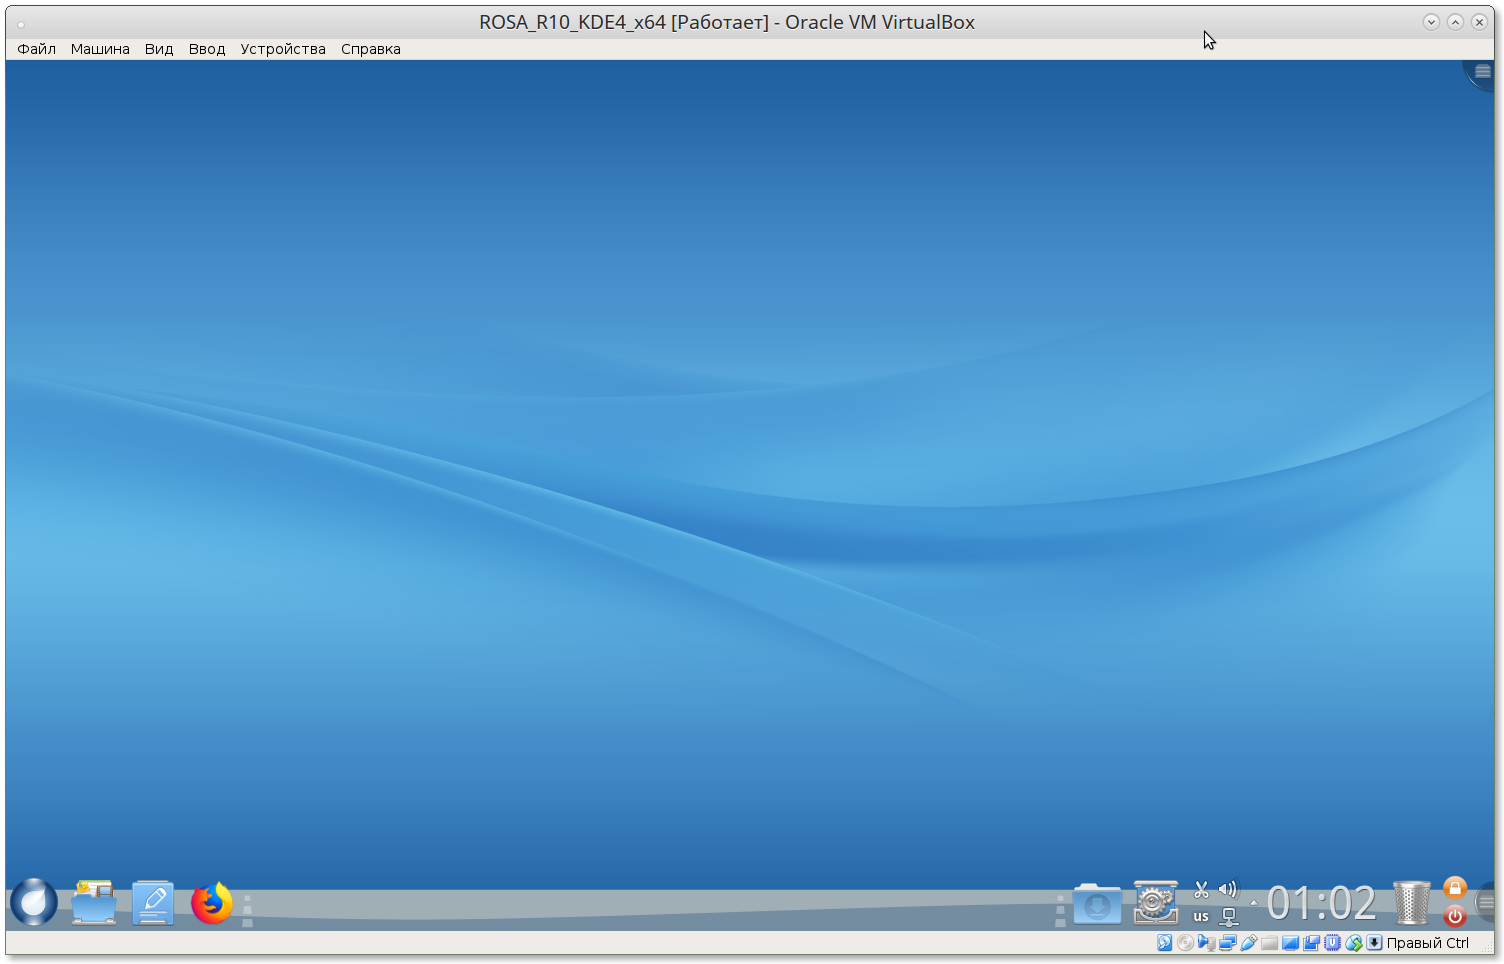1504x964 pixels.
Task: Maximize the VirtualBox window
Action: pos(1456,22)
